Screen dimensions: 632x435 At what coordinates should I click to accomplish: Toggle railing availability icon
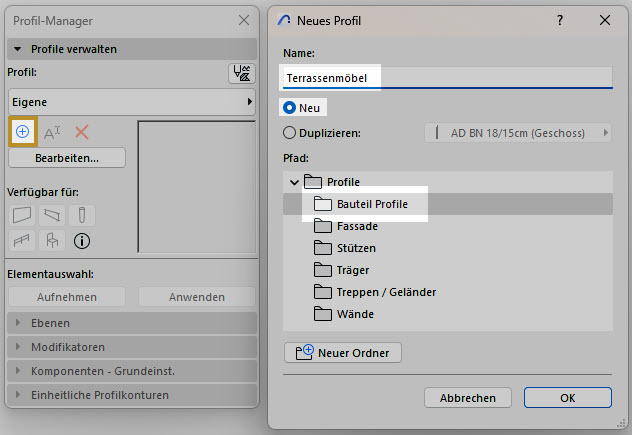coord(22,241)
